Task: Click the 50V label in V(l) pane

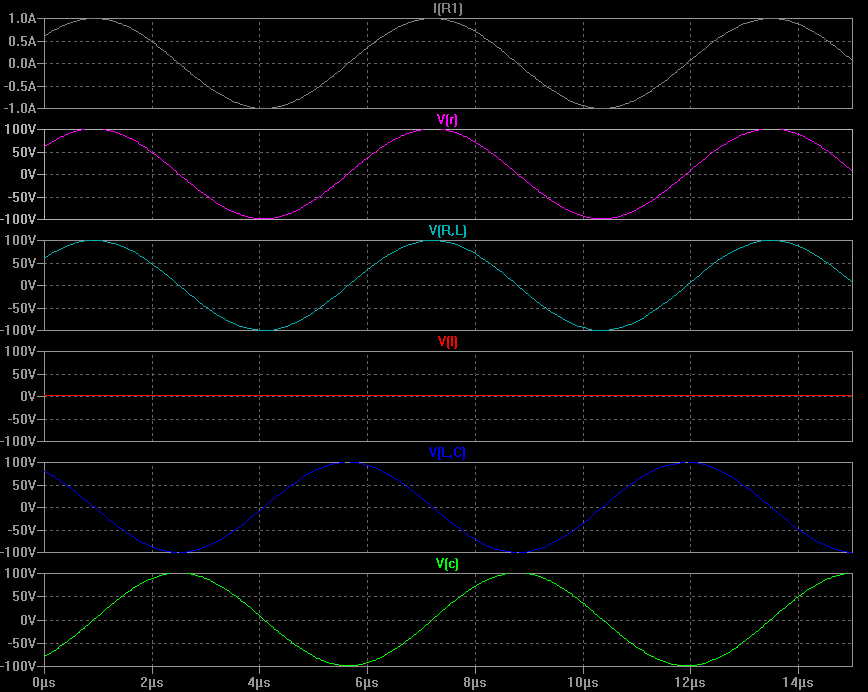Action: (x=24, y=374)
